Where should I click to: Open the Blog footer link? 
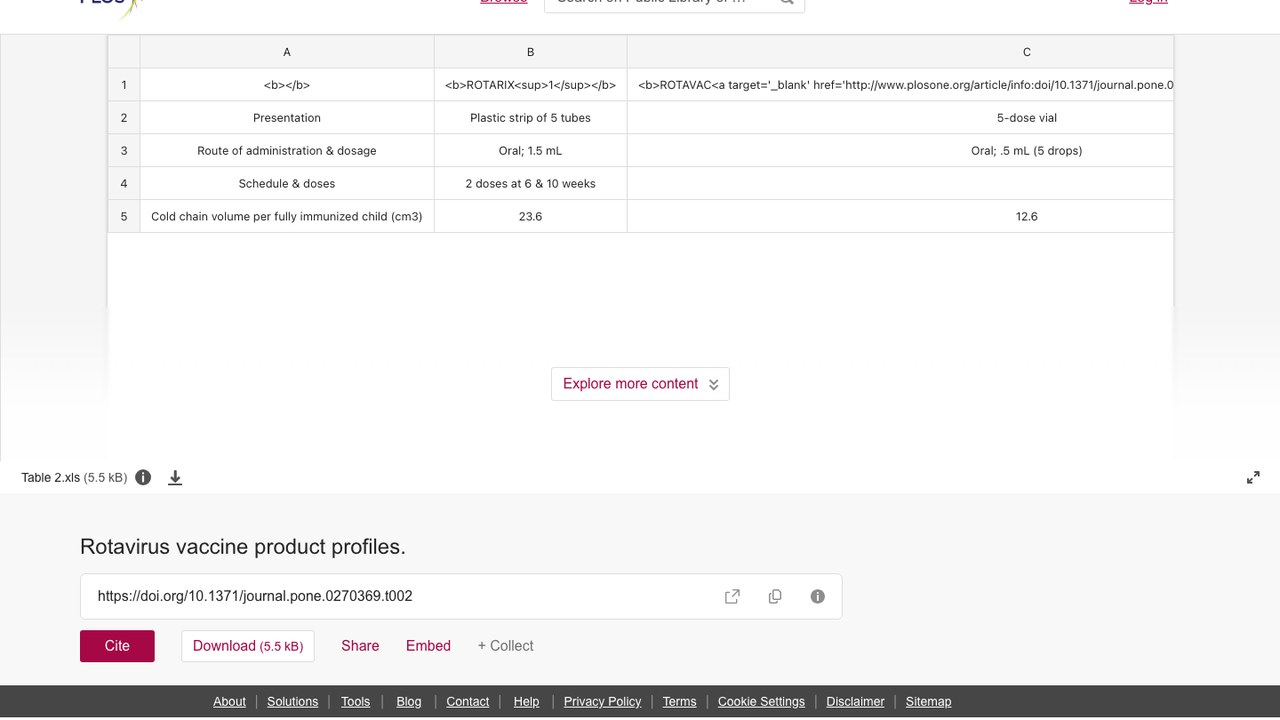[409, 702]
